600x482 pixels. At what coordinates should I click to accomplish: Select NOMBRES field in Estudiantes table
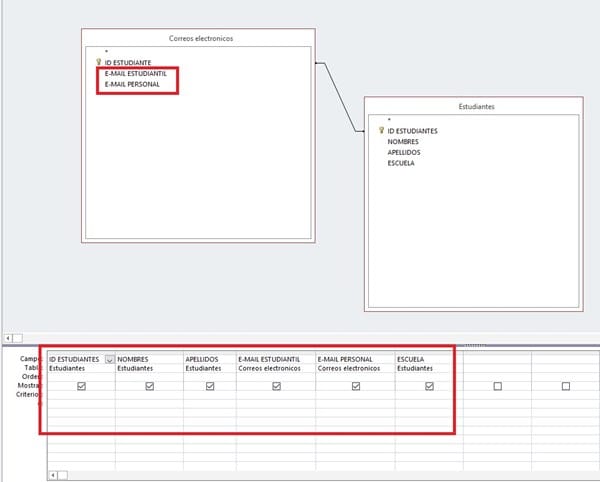(x=403, y=142)
